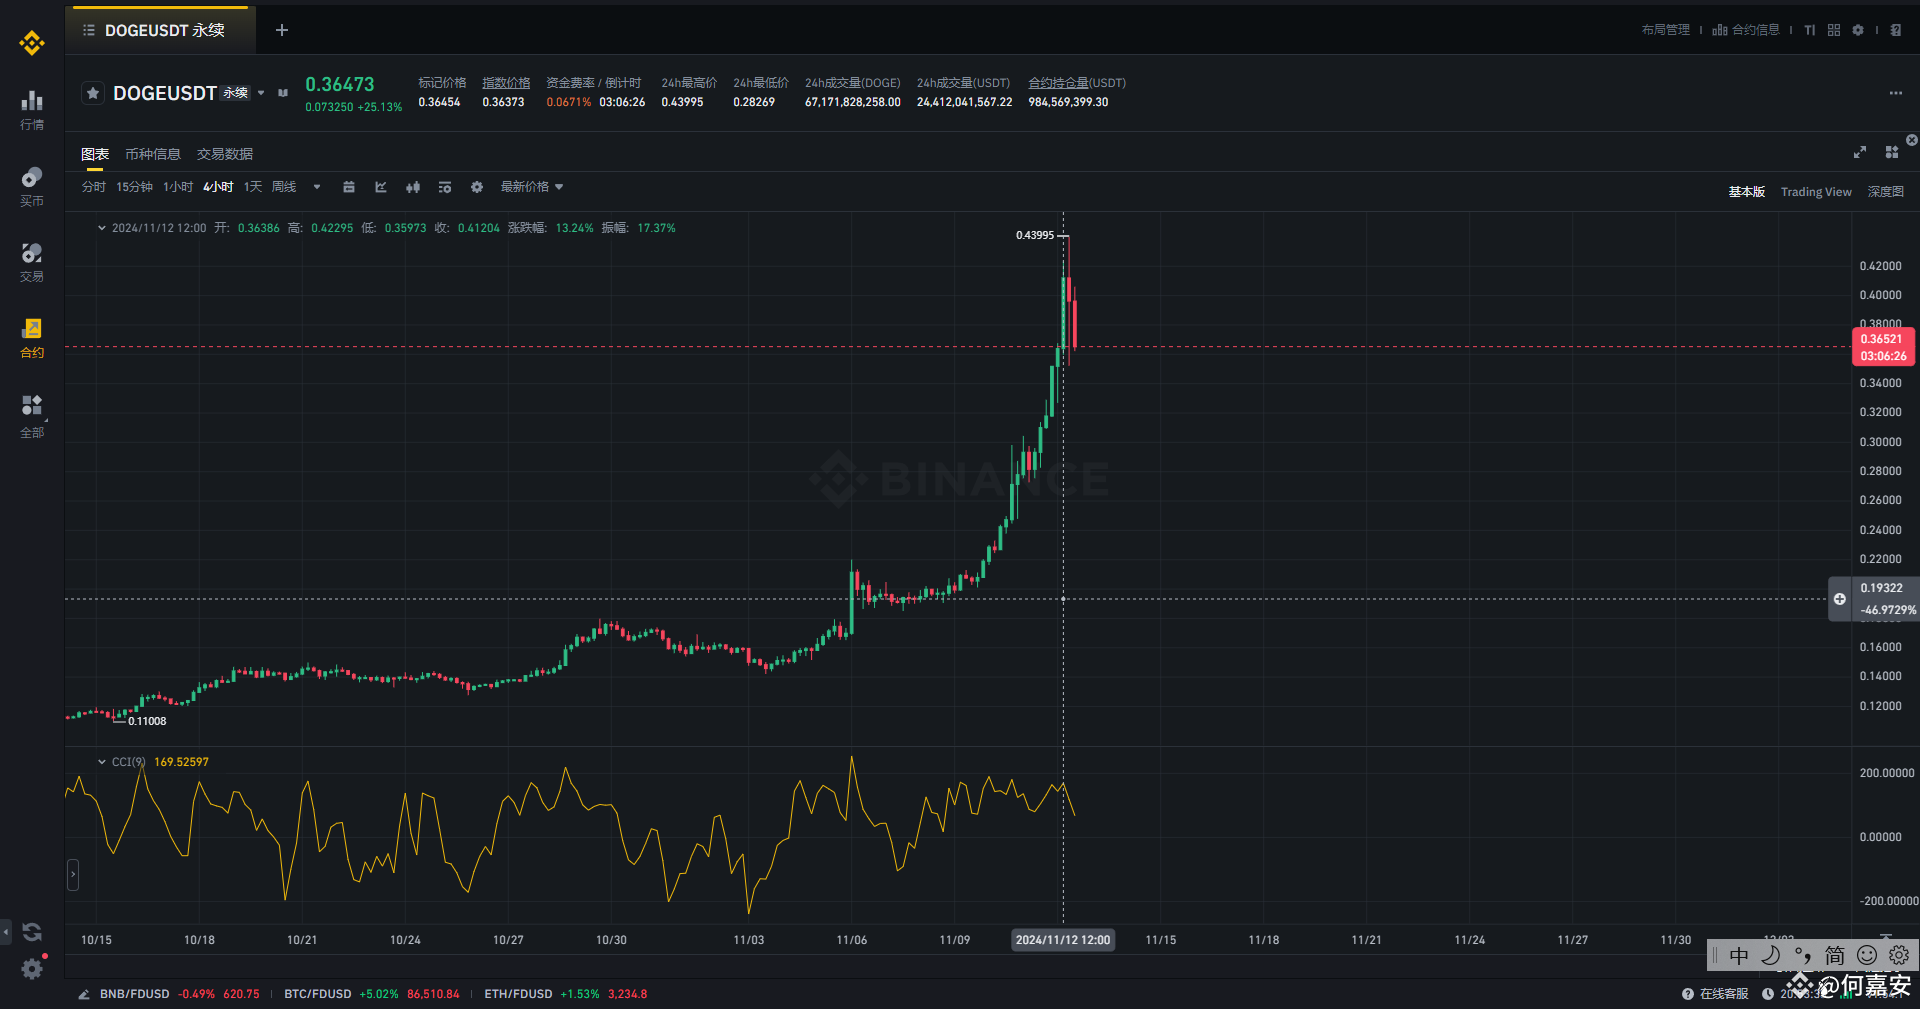Click the 0.11008 low price label on chart
Viewport: 1920px width, 1009px height.
pyautogui.click(x=147, y=721)
